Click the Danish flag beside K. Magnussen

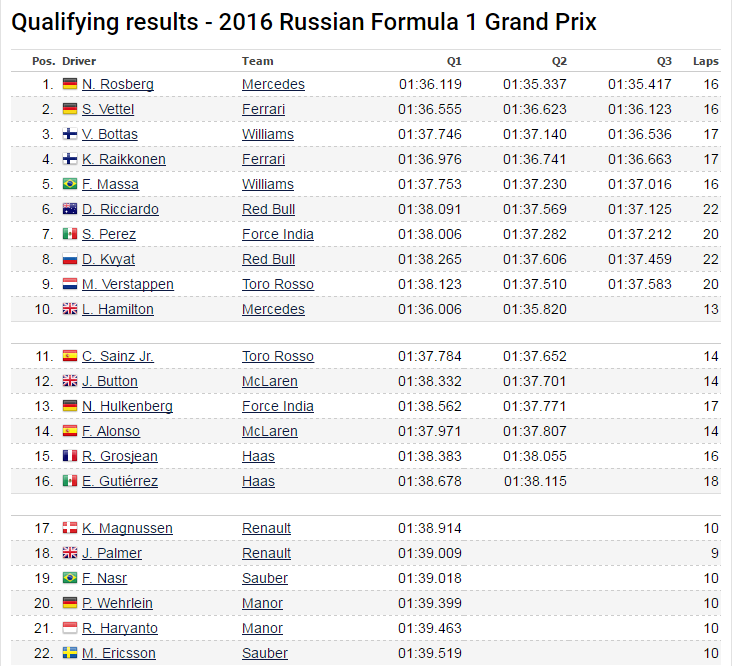(x=69, y=528)
